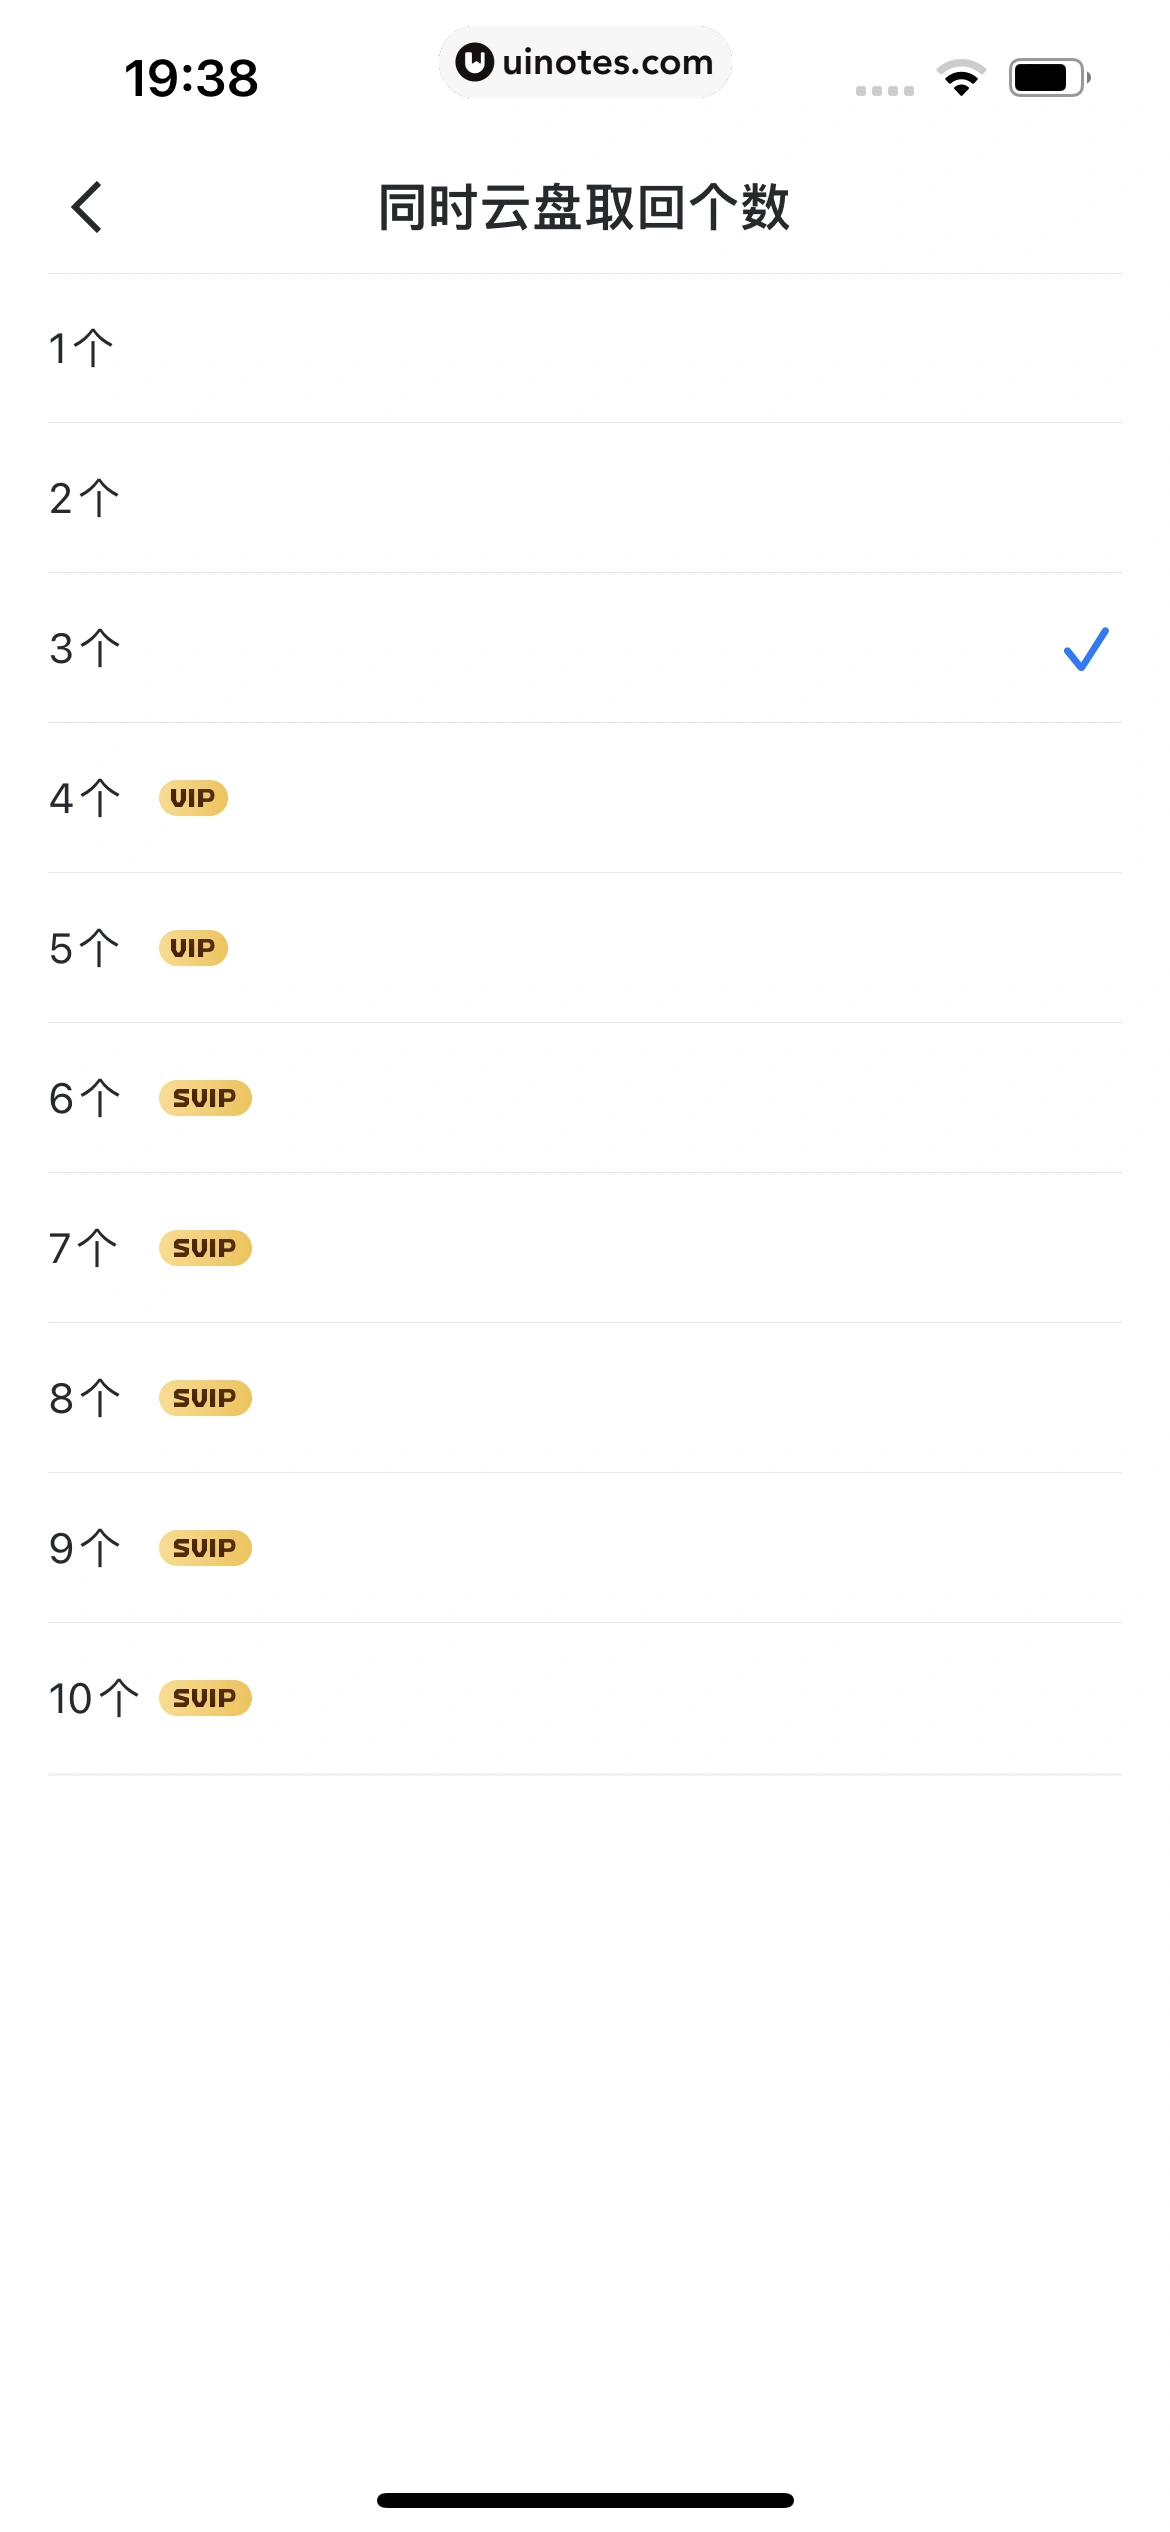Click the uinotes.com link pill
1170x2532 pixels.
click(x=585, y=62)
